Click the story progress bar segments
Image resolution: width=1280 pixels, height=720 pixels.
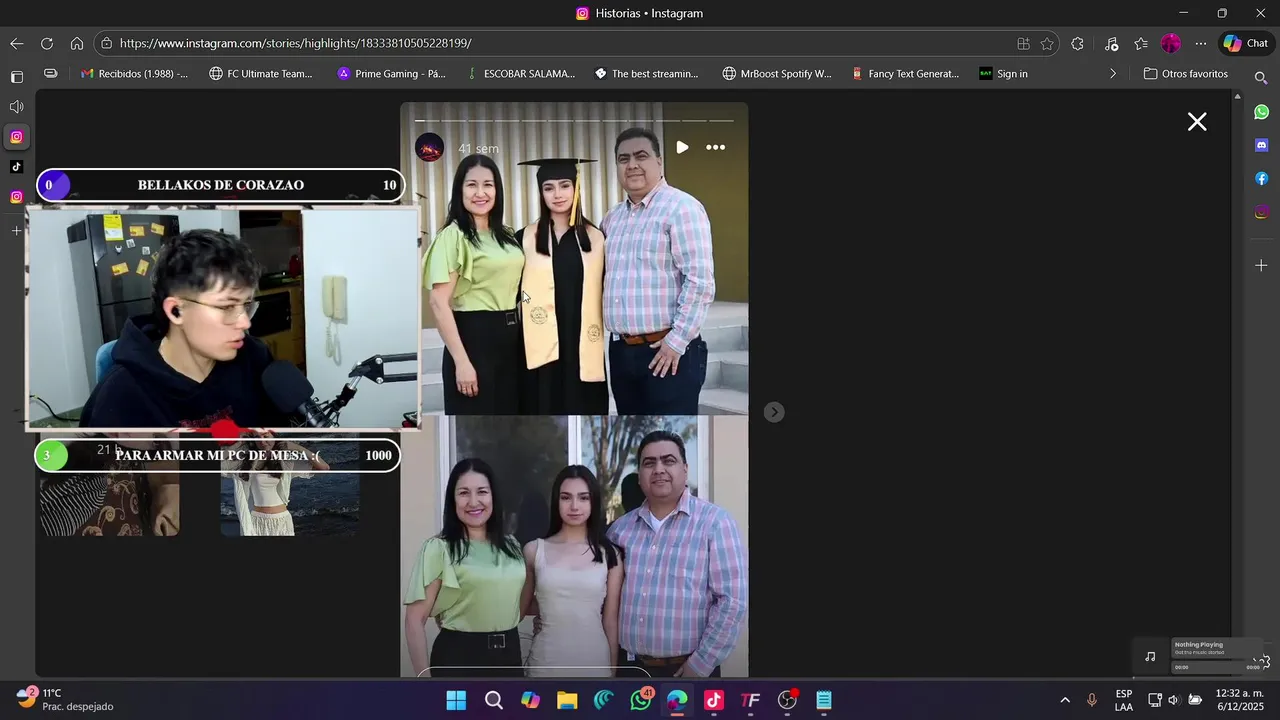[x=574, y=120]
